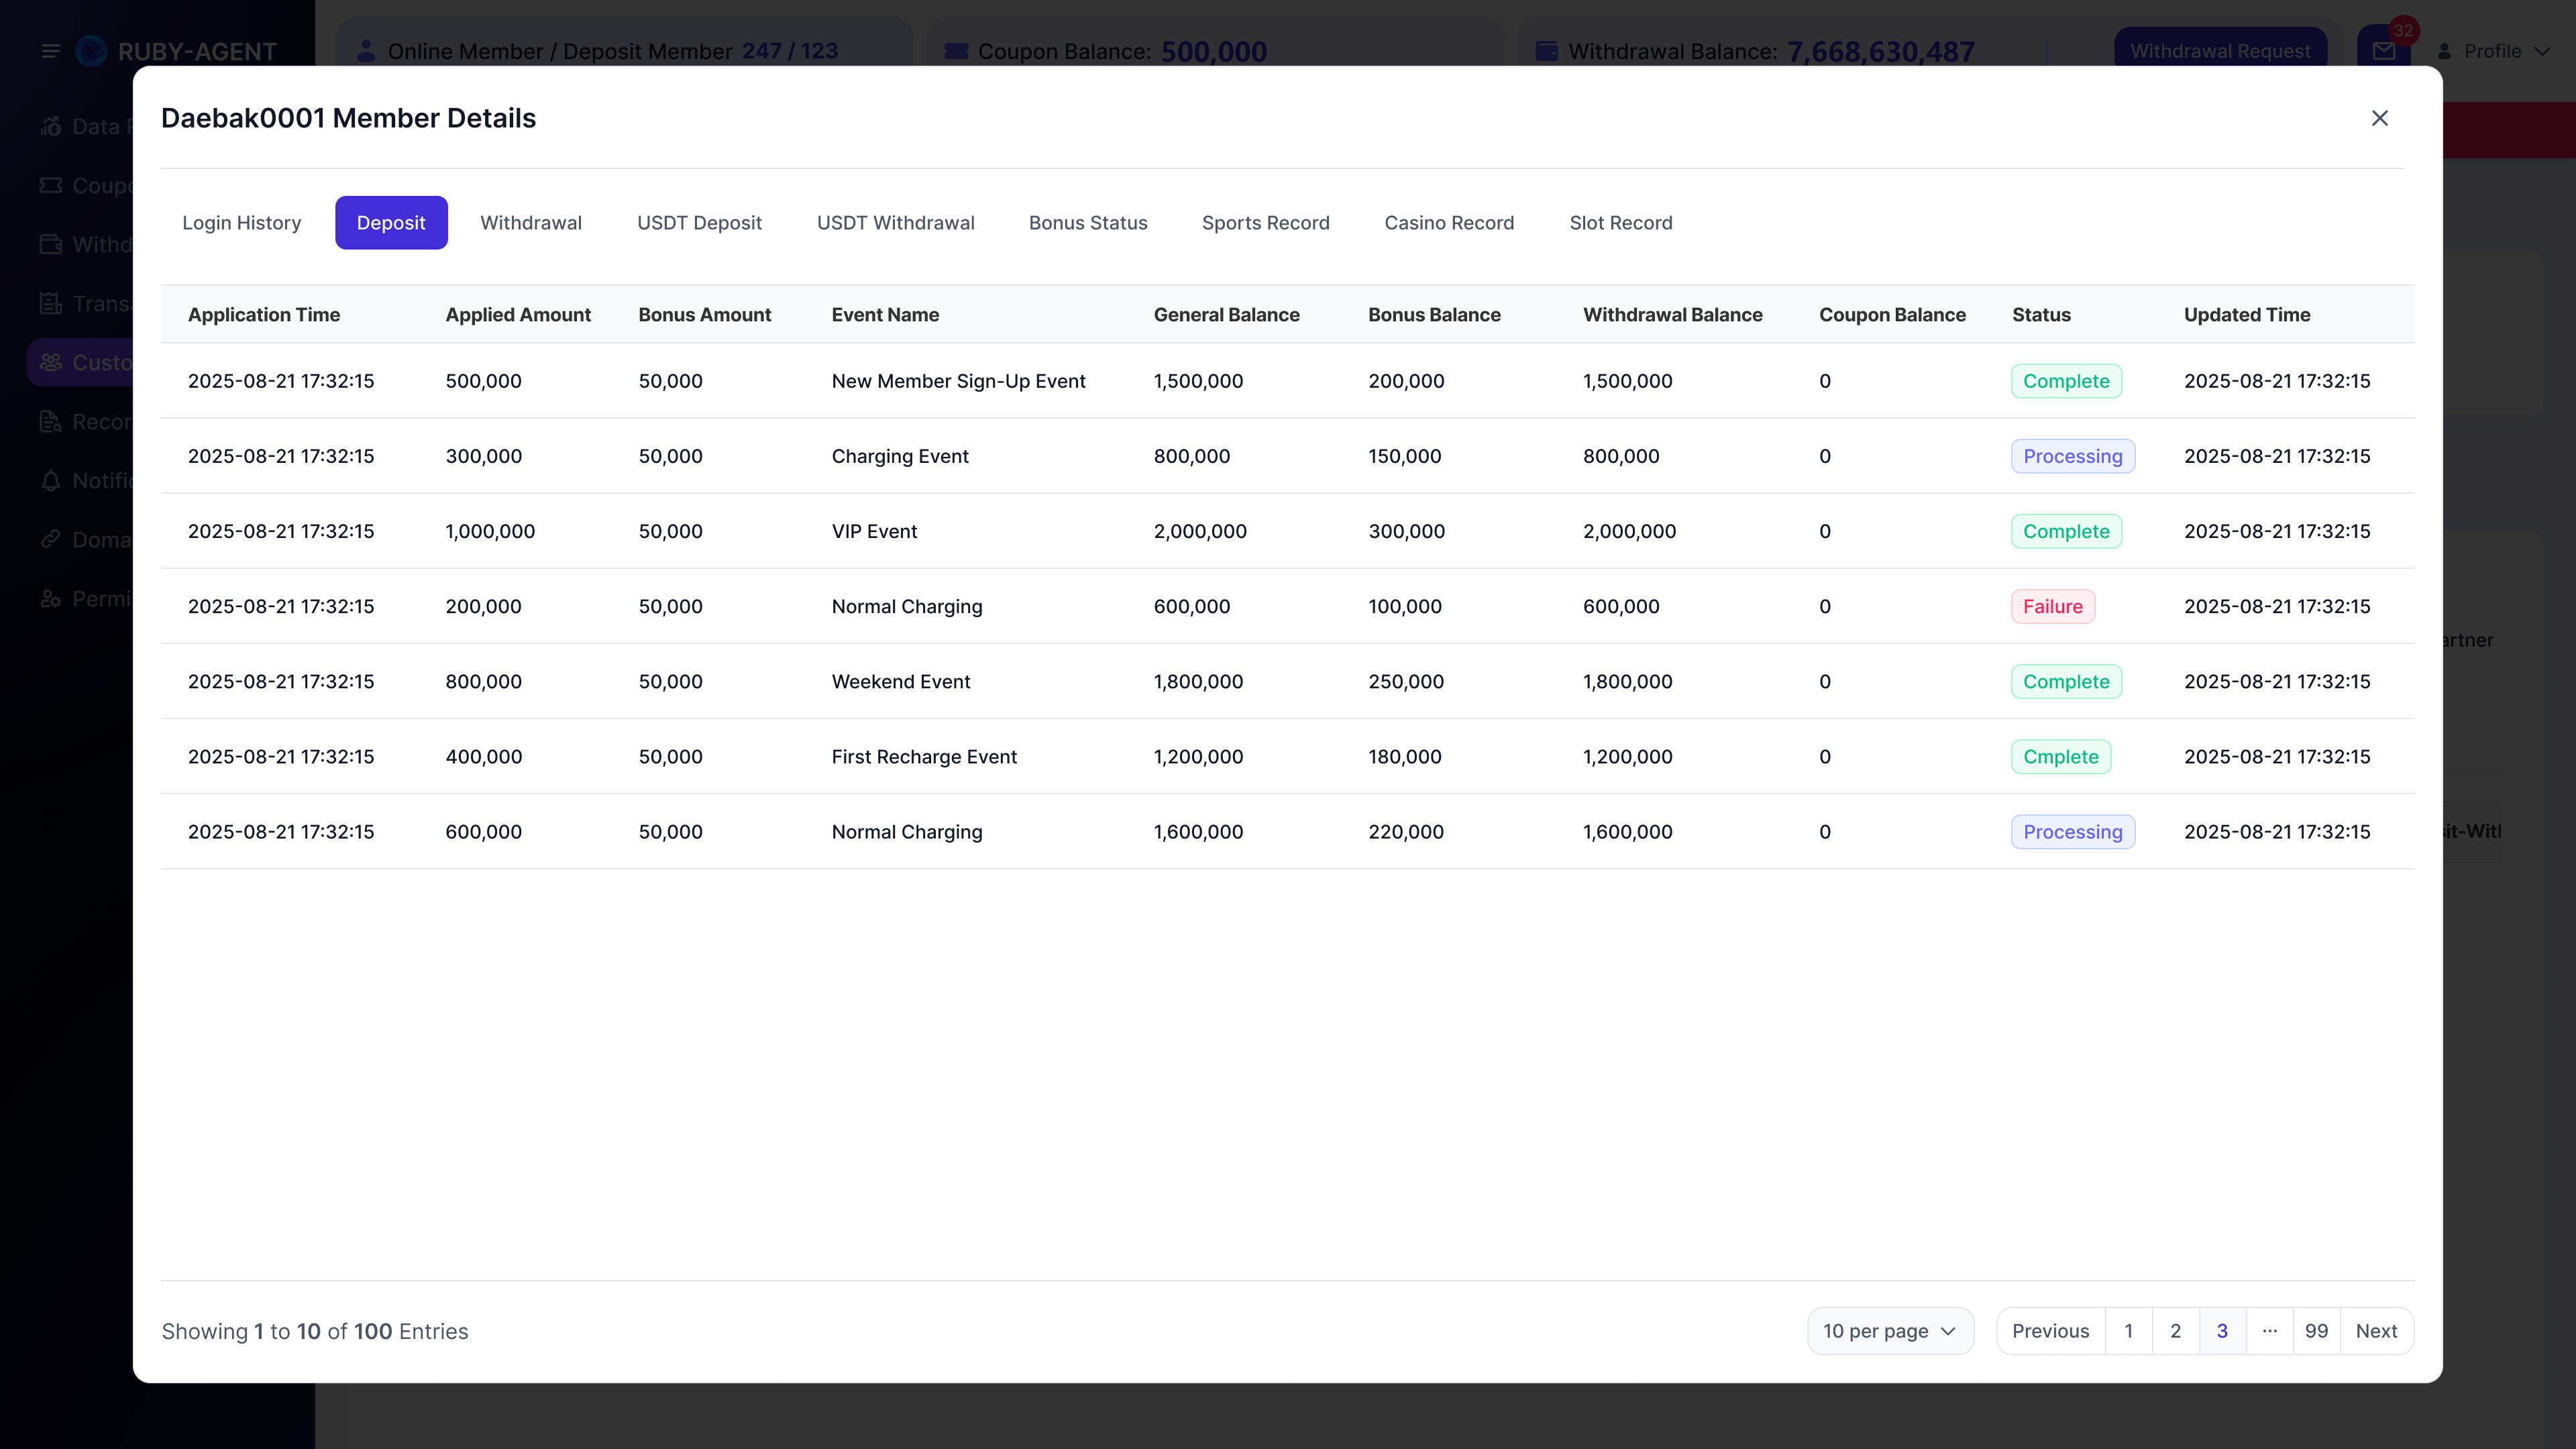Screen dimensions: 2576x1449
Task: Click the 300,000 bonus balance cell
Action: click(1406, 531)
